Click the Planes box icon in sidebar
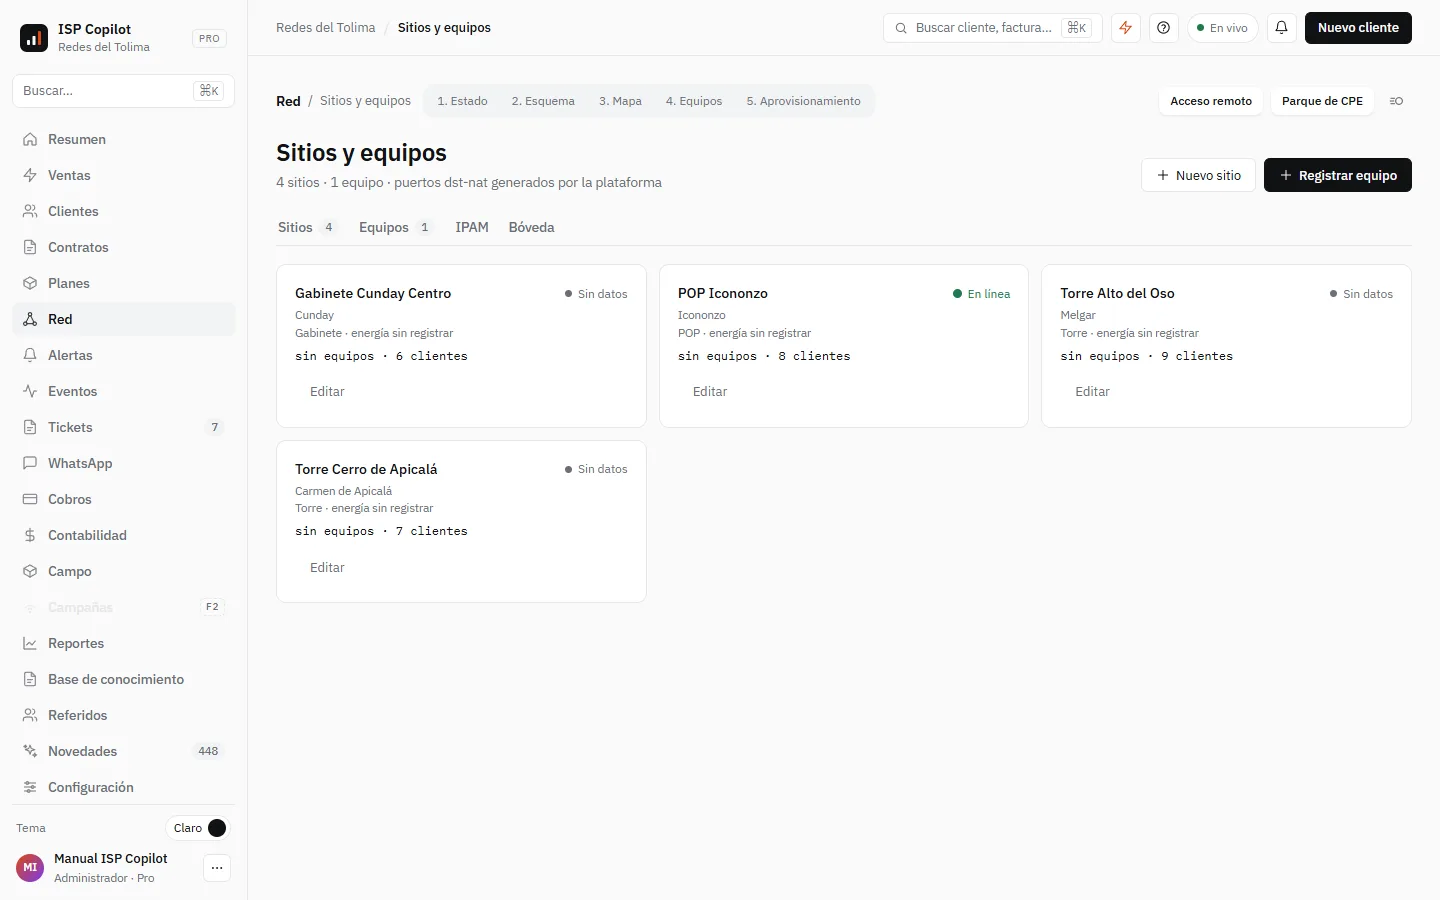 click(30, 283)
